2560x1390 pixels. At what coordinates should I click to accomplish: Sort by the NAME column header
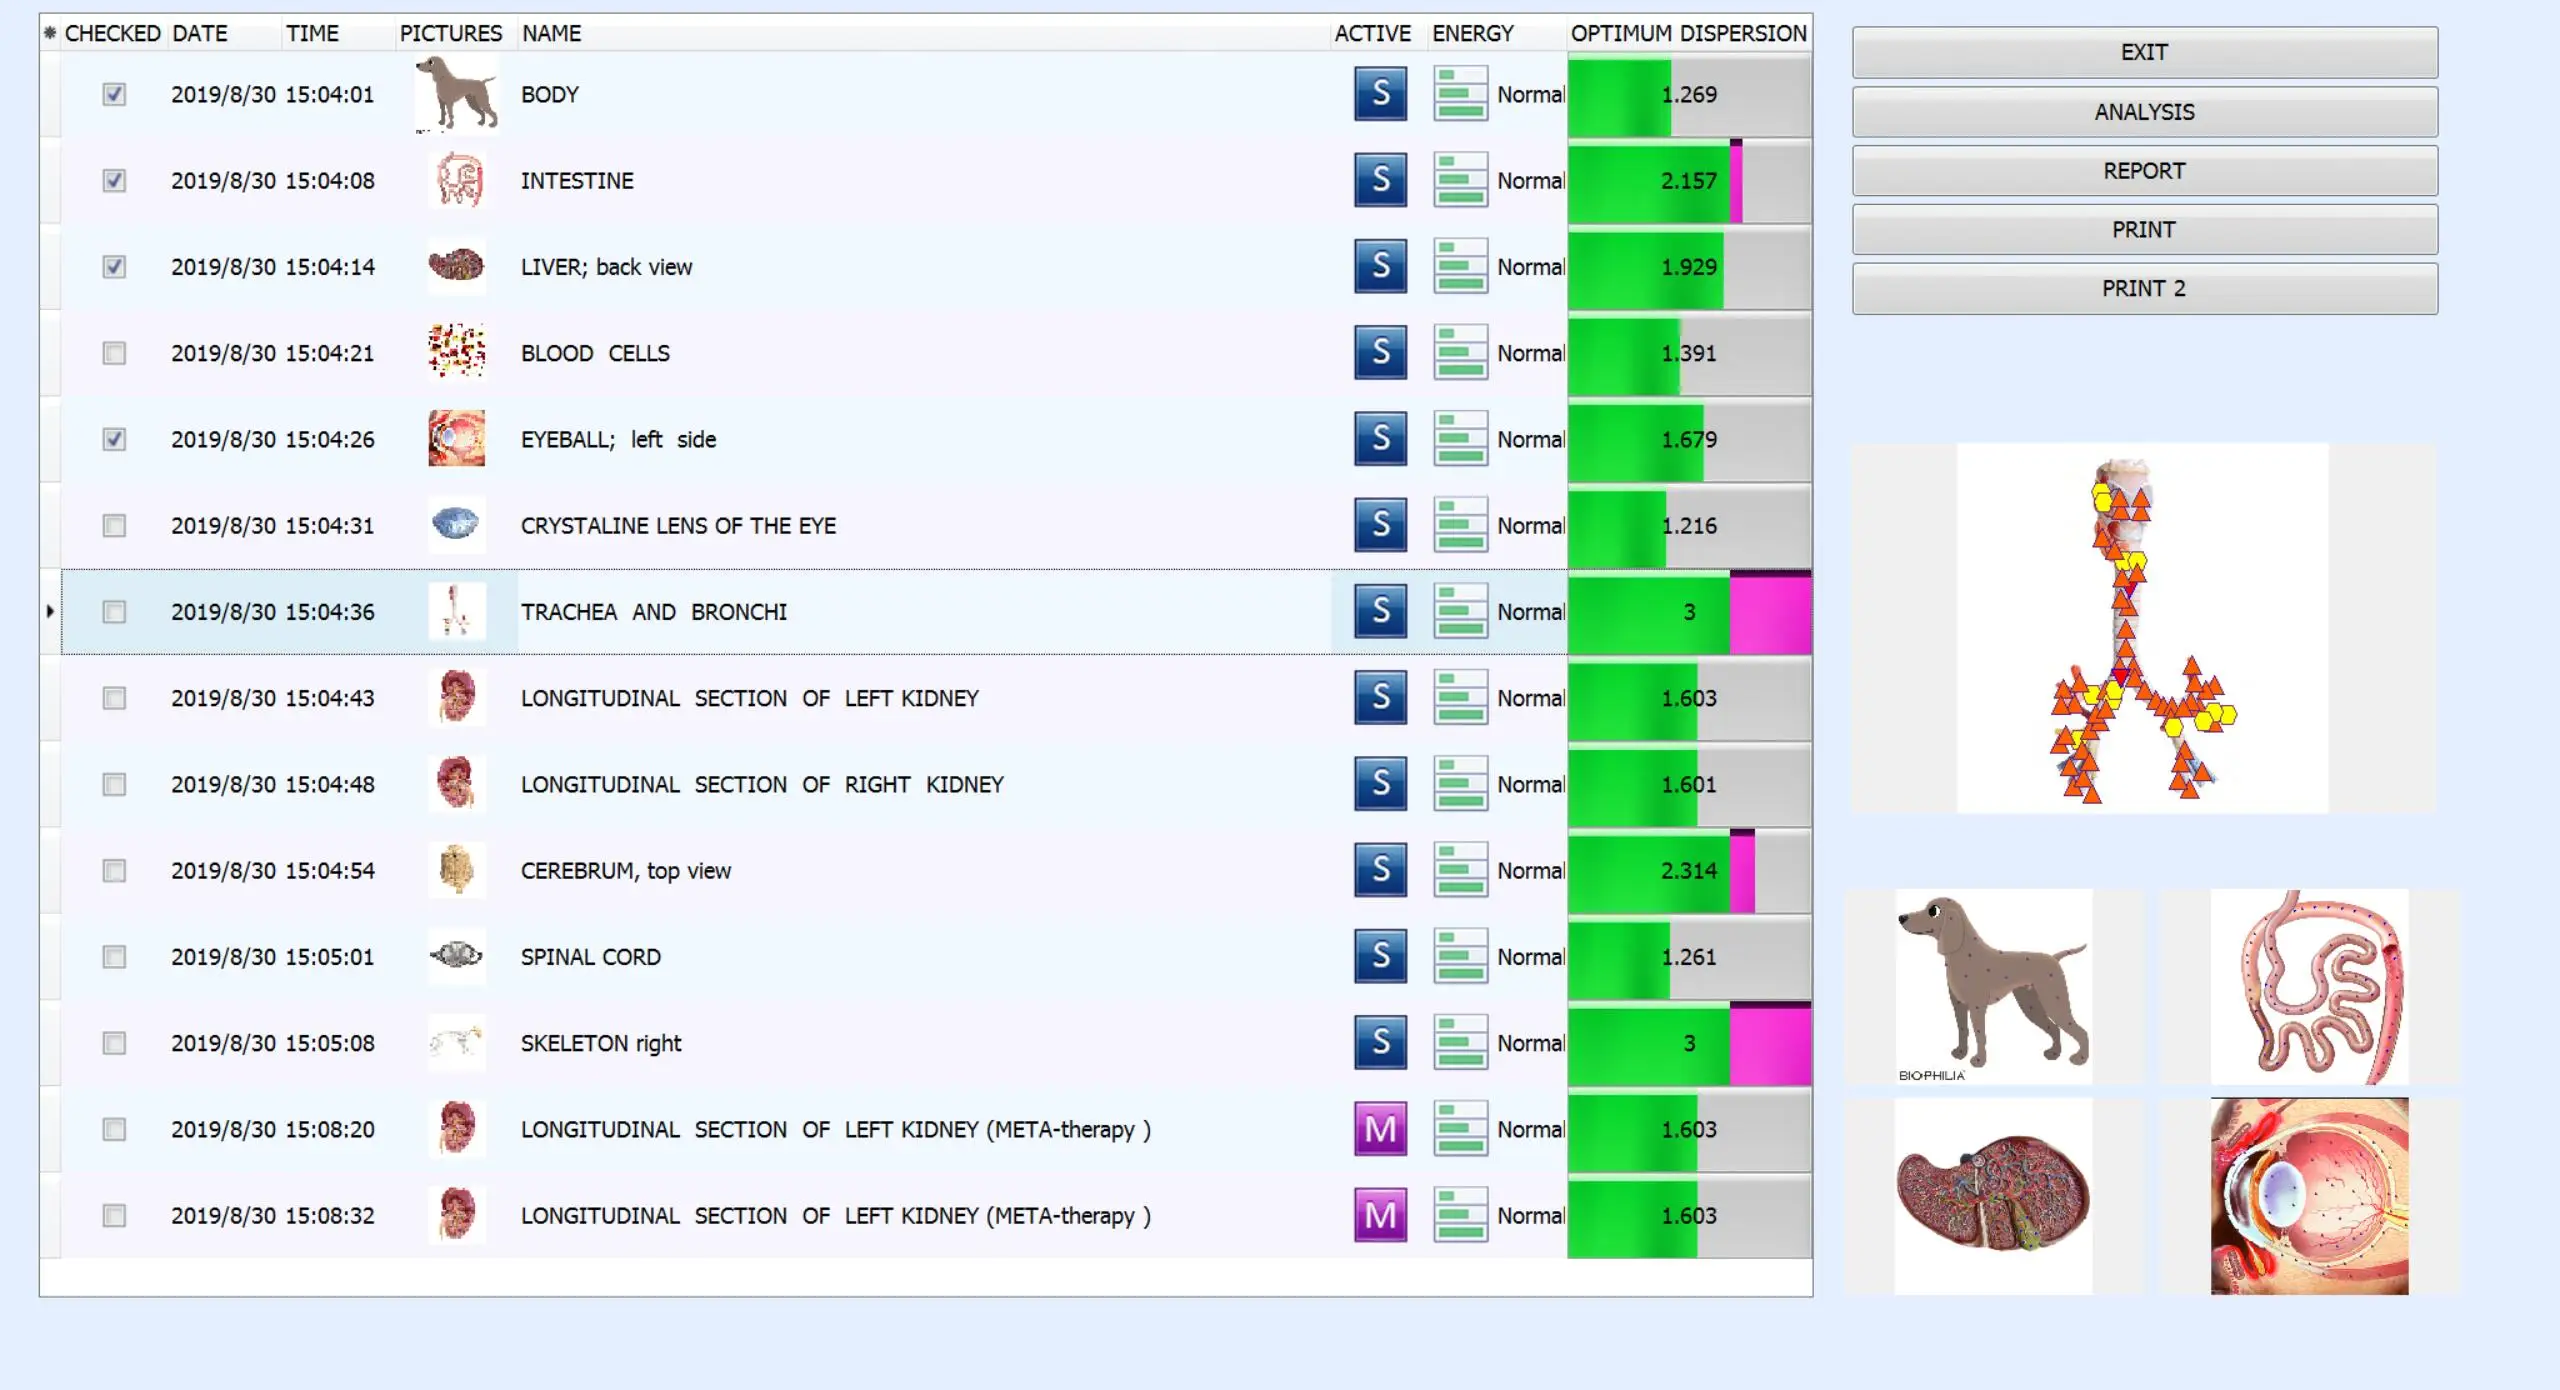[x=552, y=33]
